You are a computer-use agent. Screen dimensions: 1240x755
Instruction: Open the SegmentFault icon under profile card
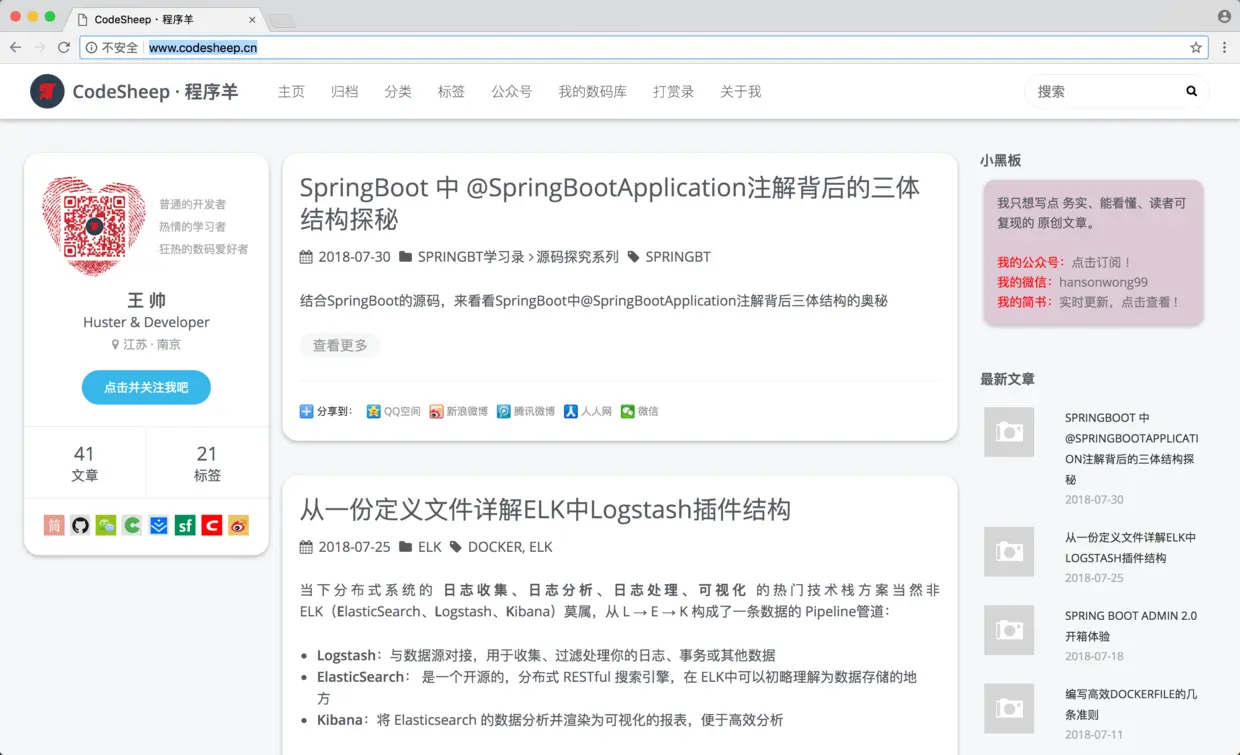[x=185, y=524]
